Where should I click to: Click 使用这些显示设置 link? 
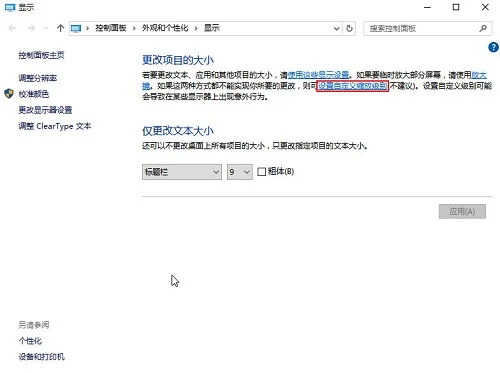(x=318, y=75)
